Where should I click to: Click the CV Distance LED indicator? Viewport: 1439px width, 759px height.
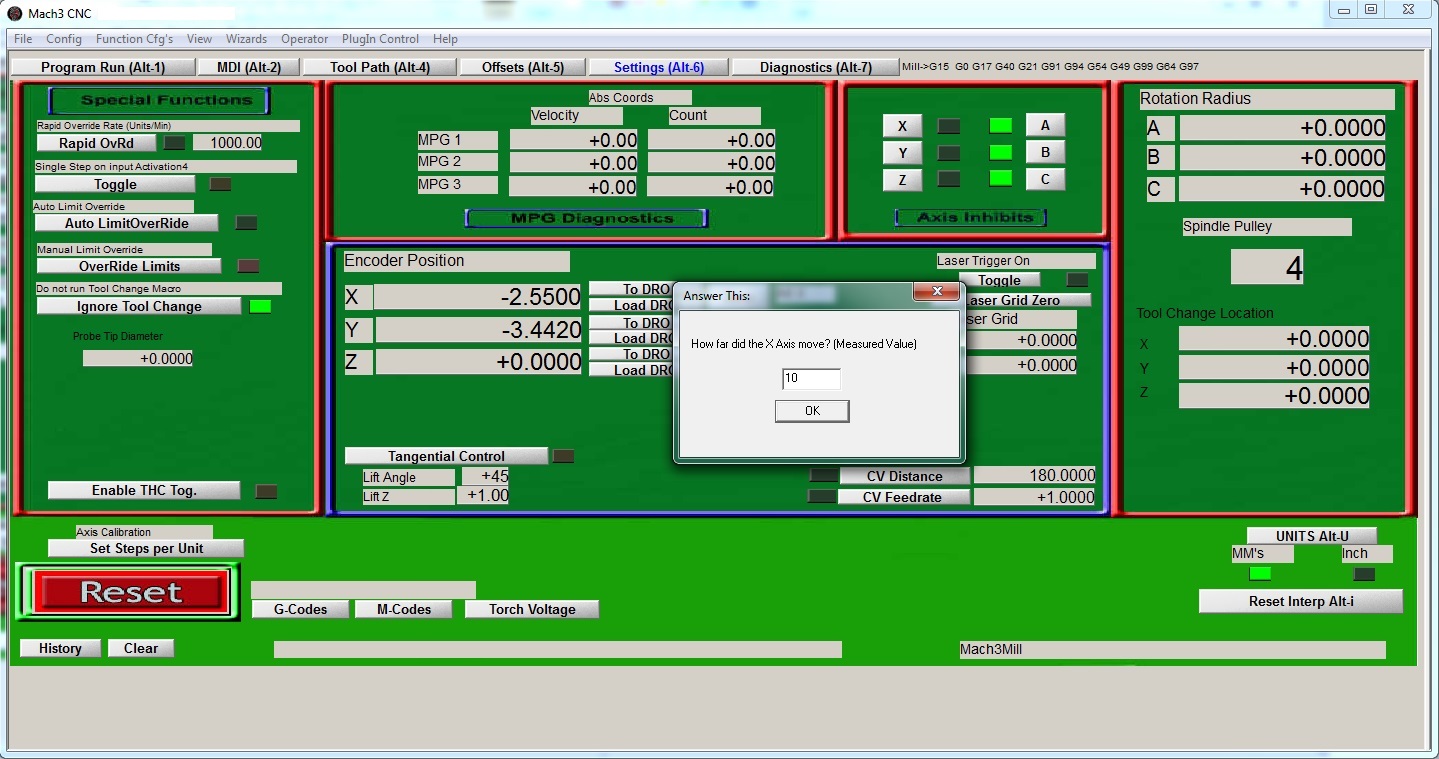[824, 475]
